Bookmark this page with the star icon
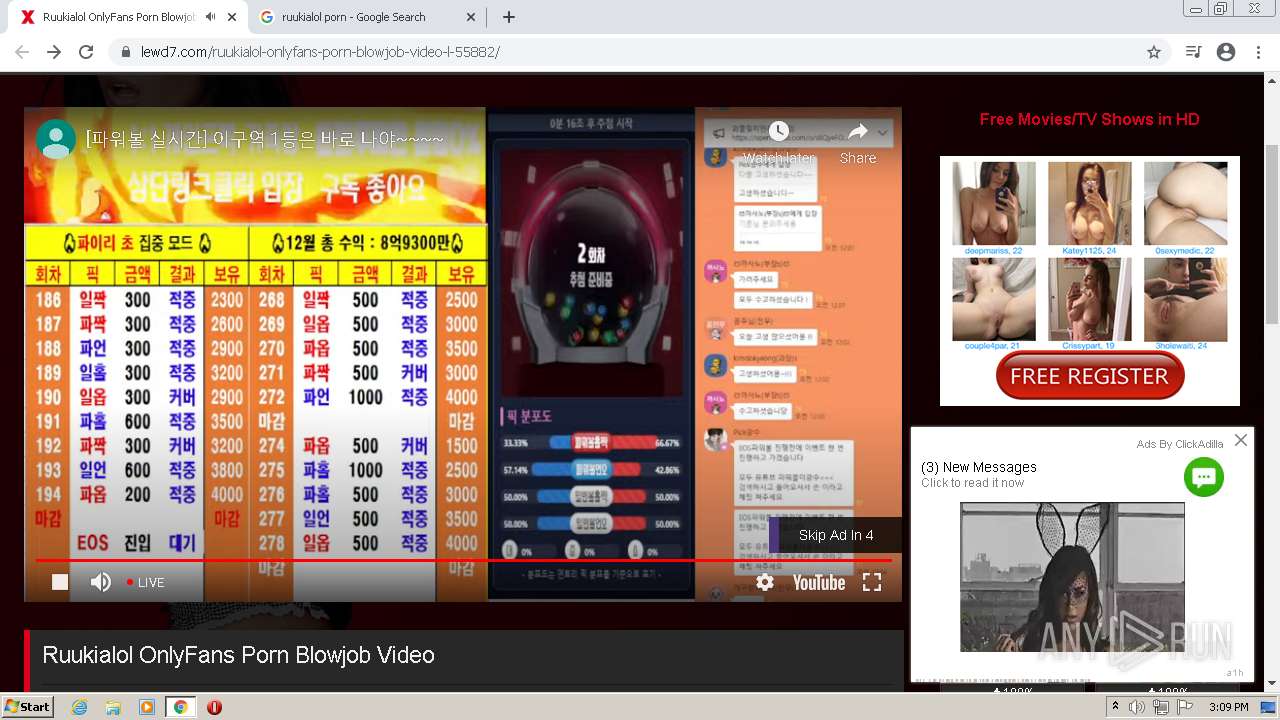1280x720 pixels. [1154, 52]
